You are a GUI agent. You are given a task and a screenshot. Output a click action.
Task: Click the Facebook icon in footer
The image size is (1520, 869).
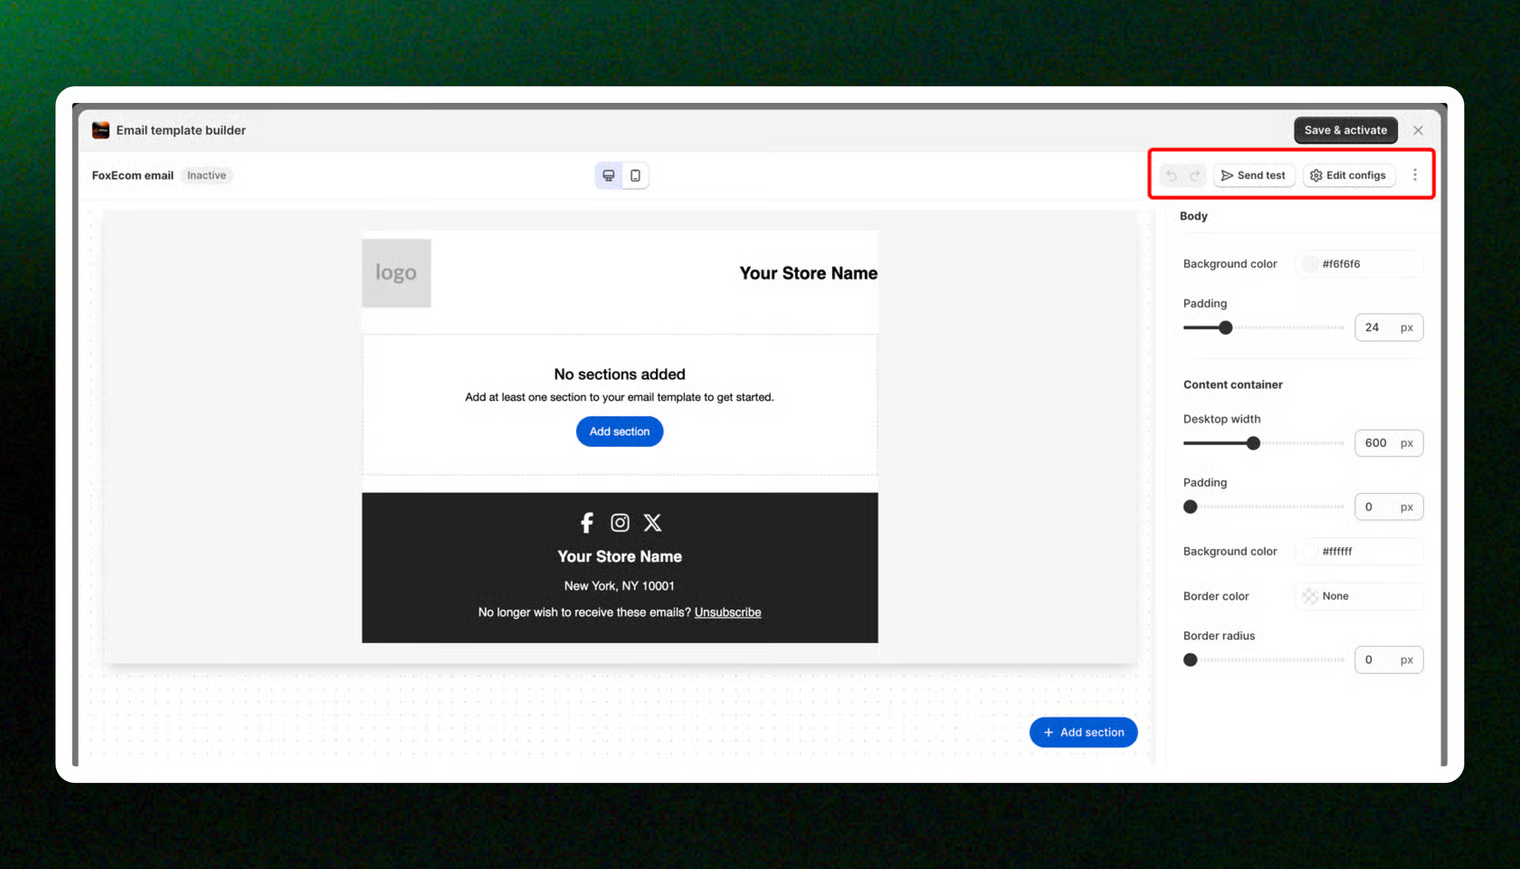(x=587, y=523)
